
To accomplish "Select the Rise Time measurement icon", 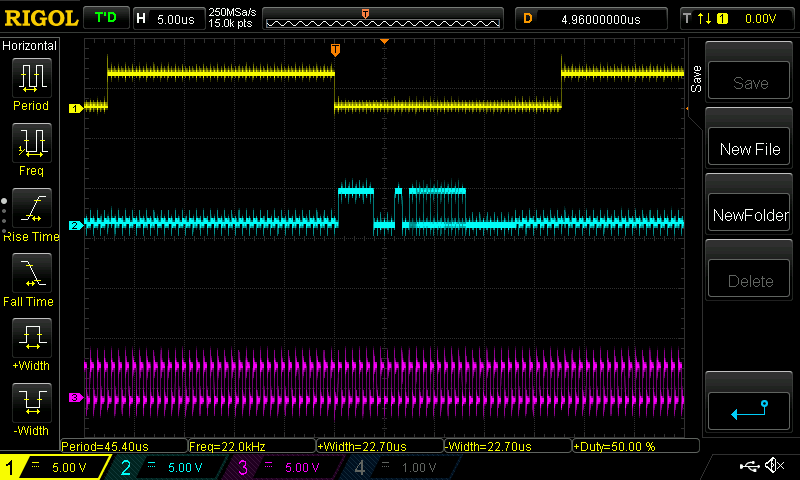I will click(32, 208).
